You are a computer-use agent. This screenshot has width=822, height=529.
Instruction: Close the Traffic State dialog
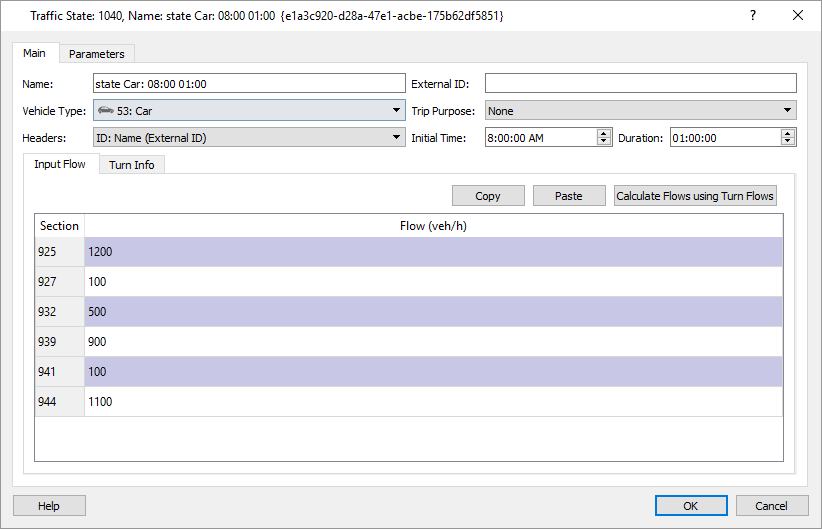pyautogui.click(x=797, y=15)
